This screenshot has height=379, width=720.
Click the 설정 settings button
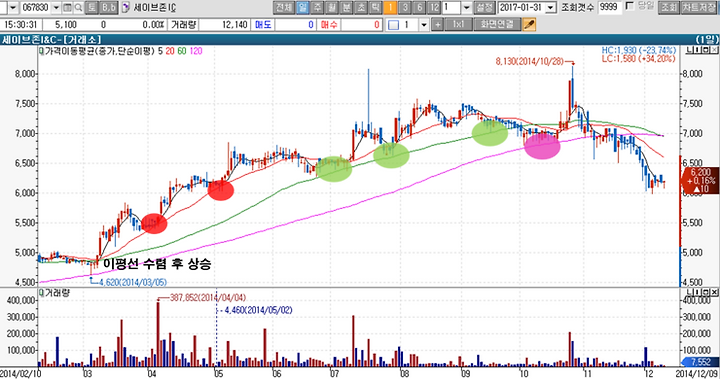click(x=484, y=7)
